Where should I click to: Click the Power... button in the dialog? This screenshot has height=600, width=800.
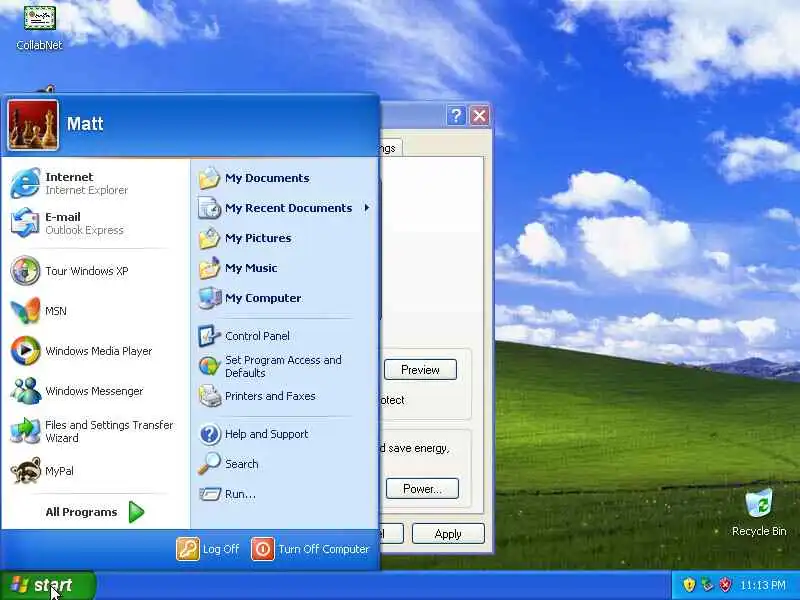pyautogui.click(x=422, y=489)
